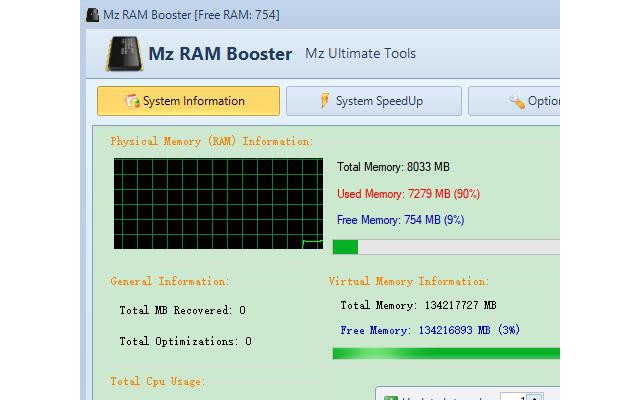Click 'Total Memory: 8033 MB' text
This screenshot has width=640, height=400.
pos(393,167)
